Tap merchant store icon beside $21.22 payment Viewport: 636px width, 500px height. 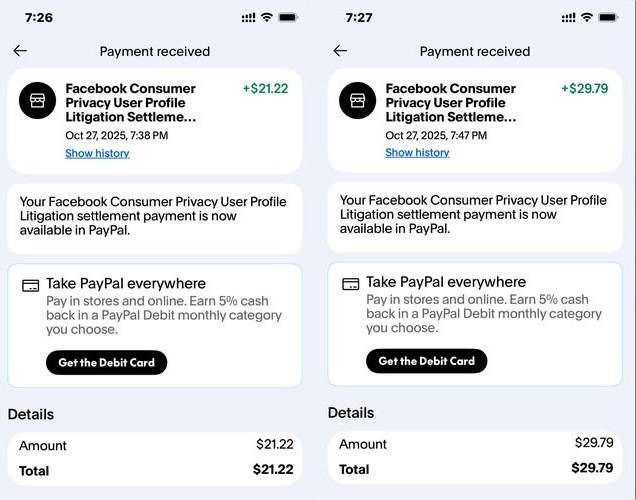coord(38,99)
